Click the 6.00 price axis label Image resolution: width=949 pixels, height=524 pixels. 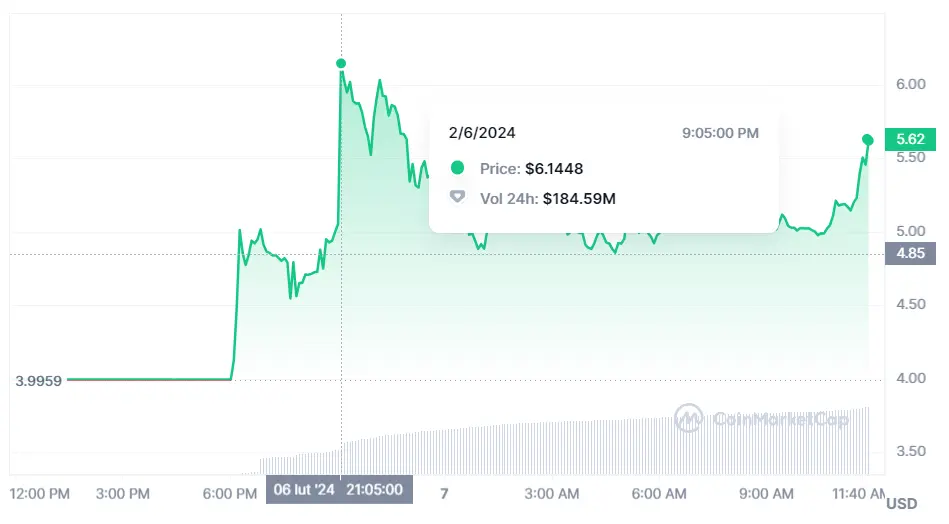909,84
